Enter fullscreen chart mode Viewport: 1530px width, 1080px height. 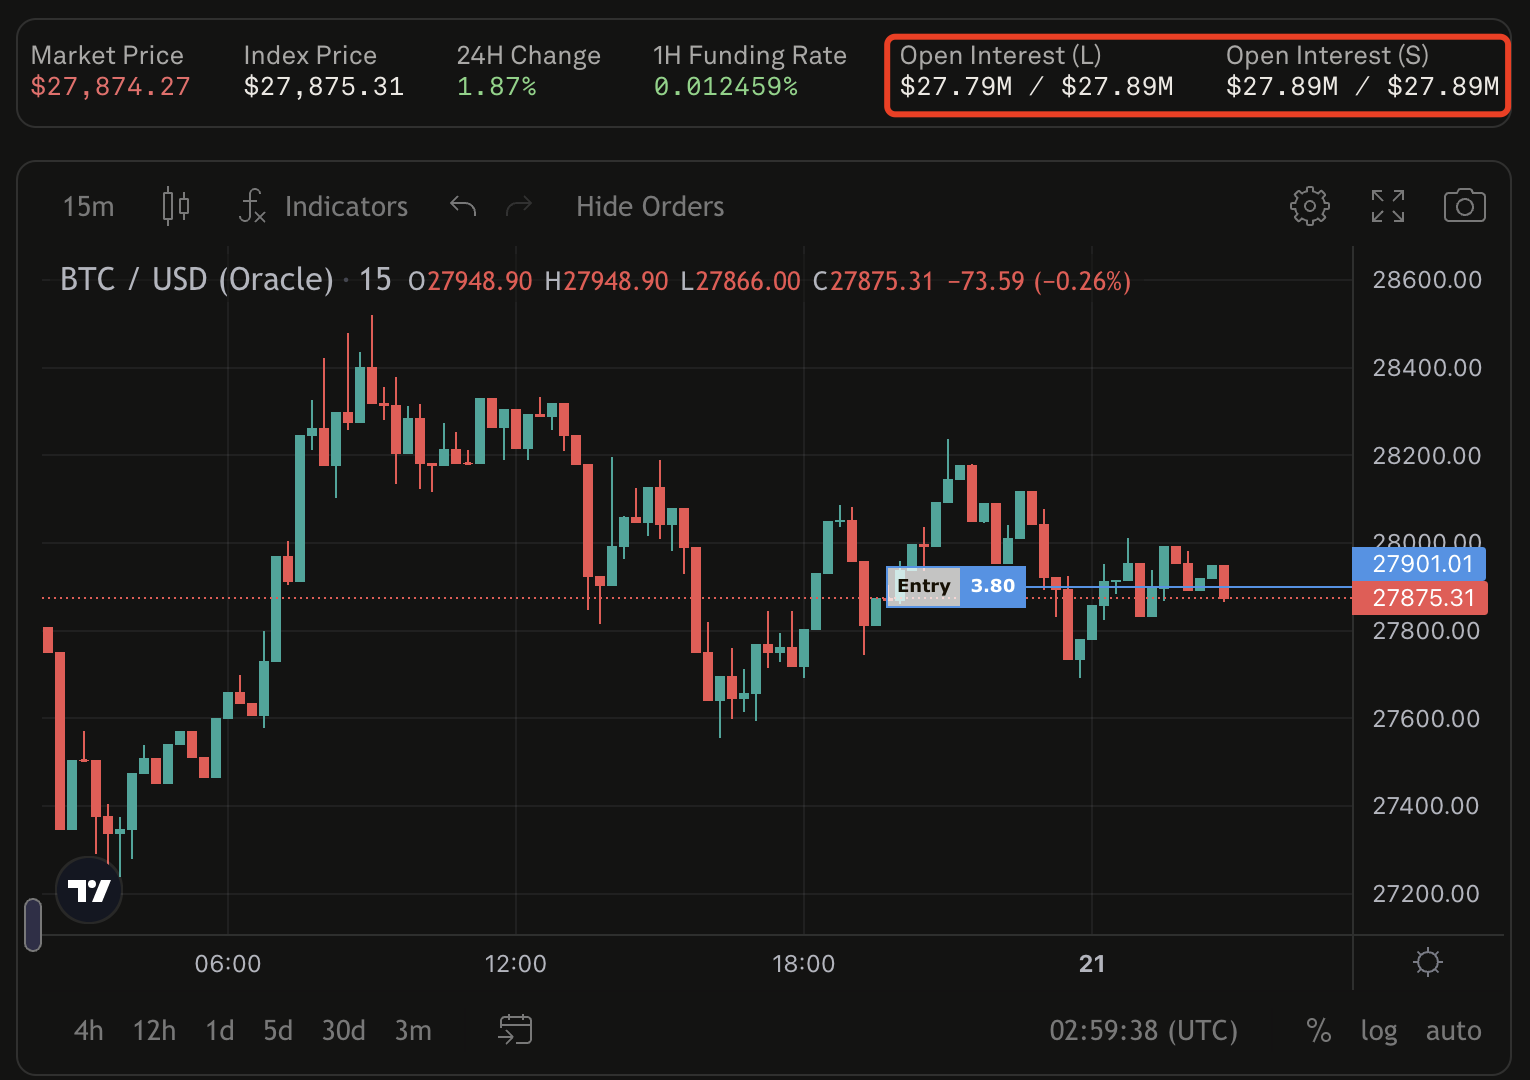pos(1387,206)
